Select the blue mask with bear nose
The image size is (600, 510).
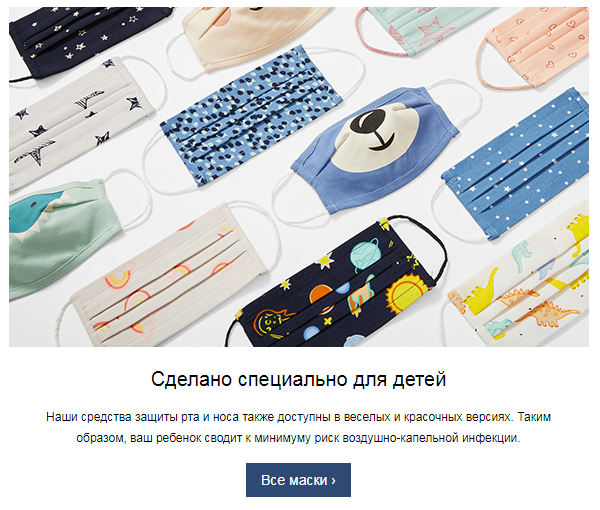point(375,149)
